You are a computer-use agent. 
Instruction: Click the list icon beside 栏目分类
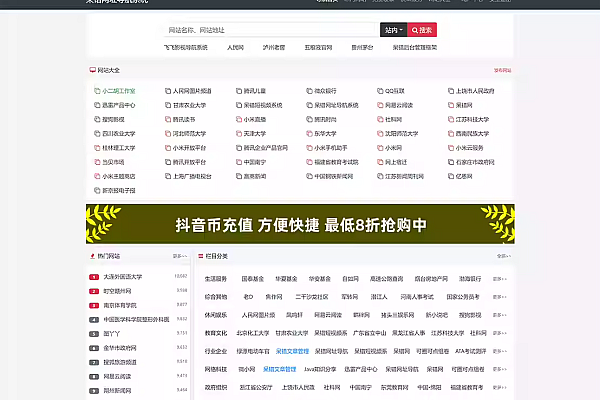(x=201, y=256)
